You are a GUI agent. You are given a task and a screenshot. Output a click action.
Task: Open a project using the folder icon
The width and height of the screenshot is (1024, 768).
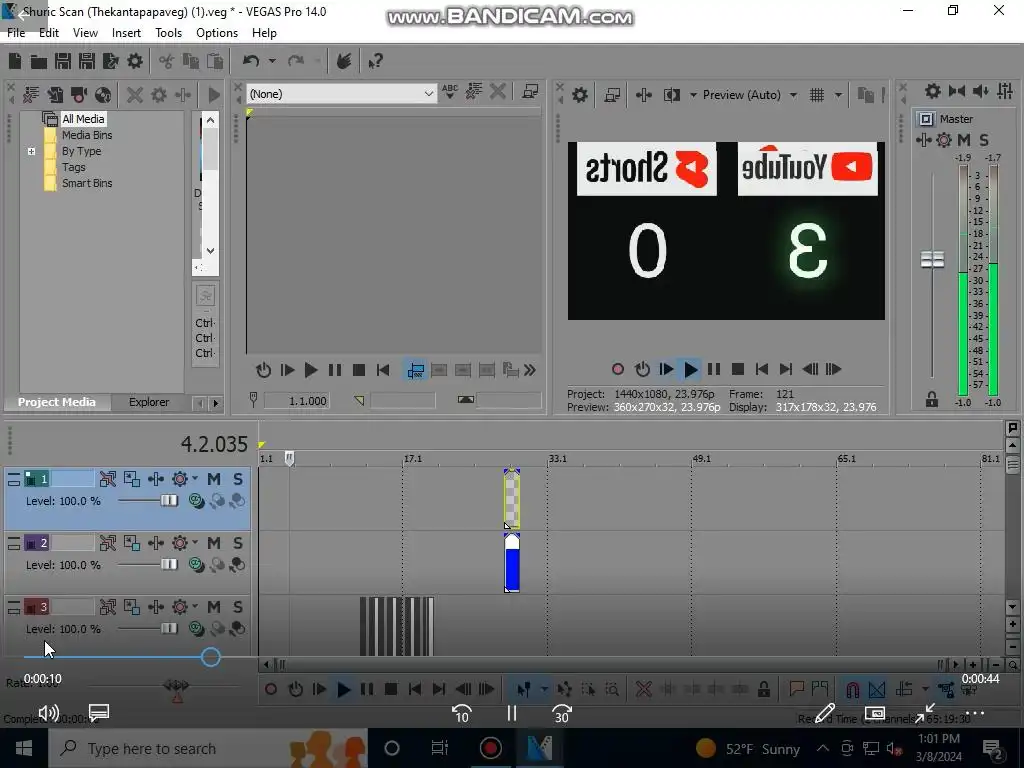pyautogui.click(x=39, y=61)
